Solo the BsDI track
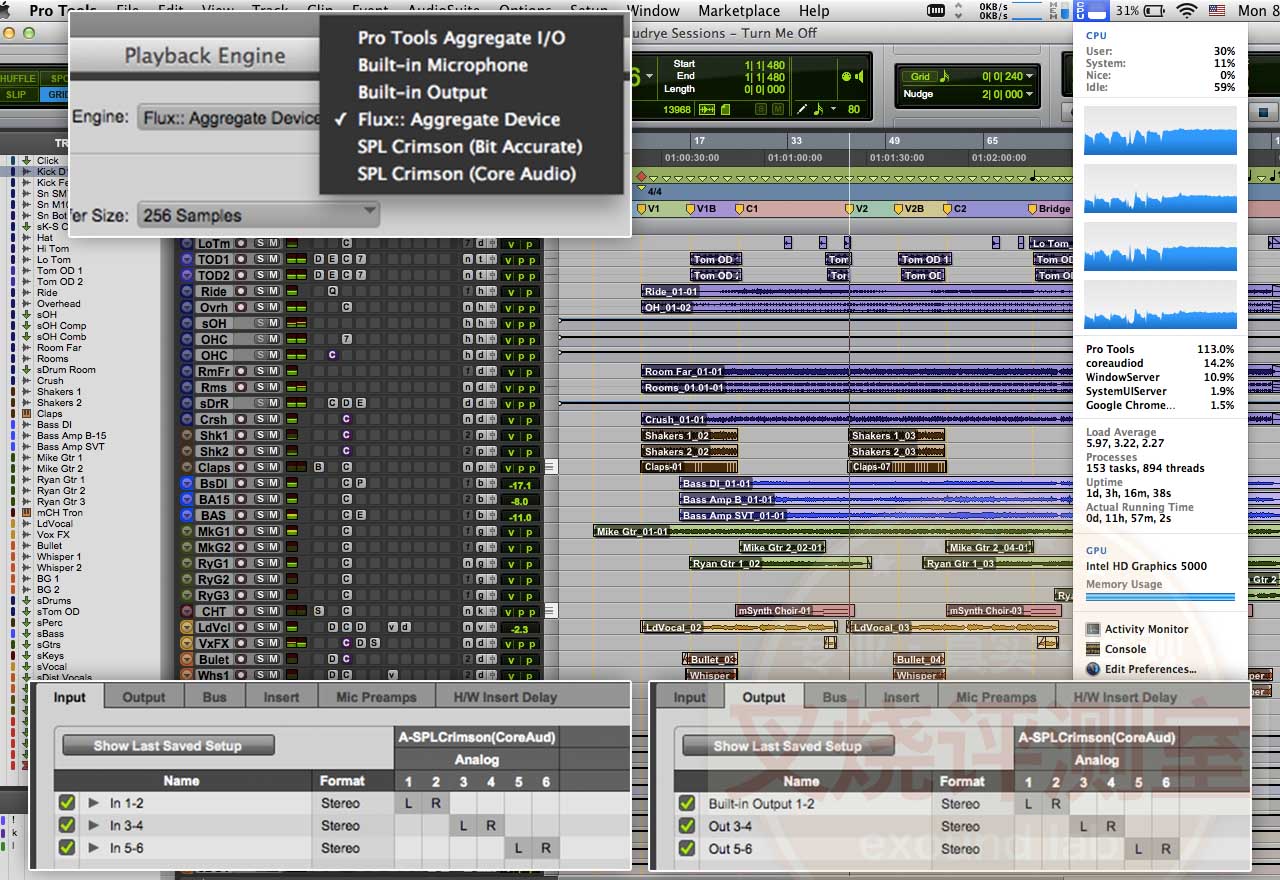 click(x=260, y=484)
